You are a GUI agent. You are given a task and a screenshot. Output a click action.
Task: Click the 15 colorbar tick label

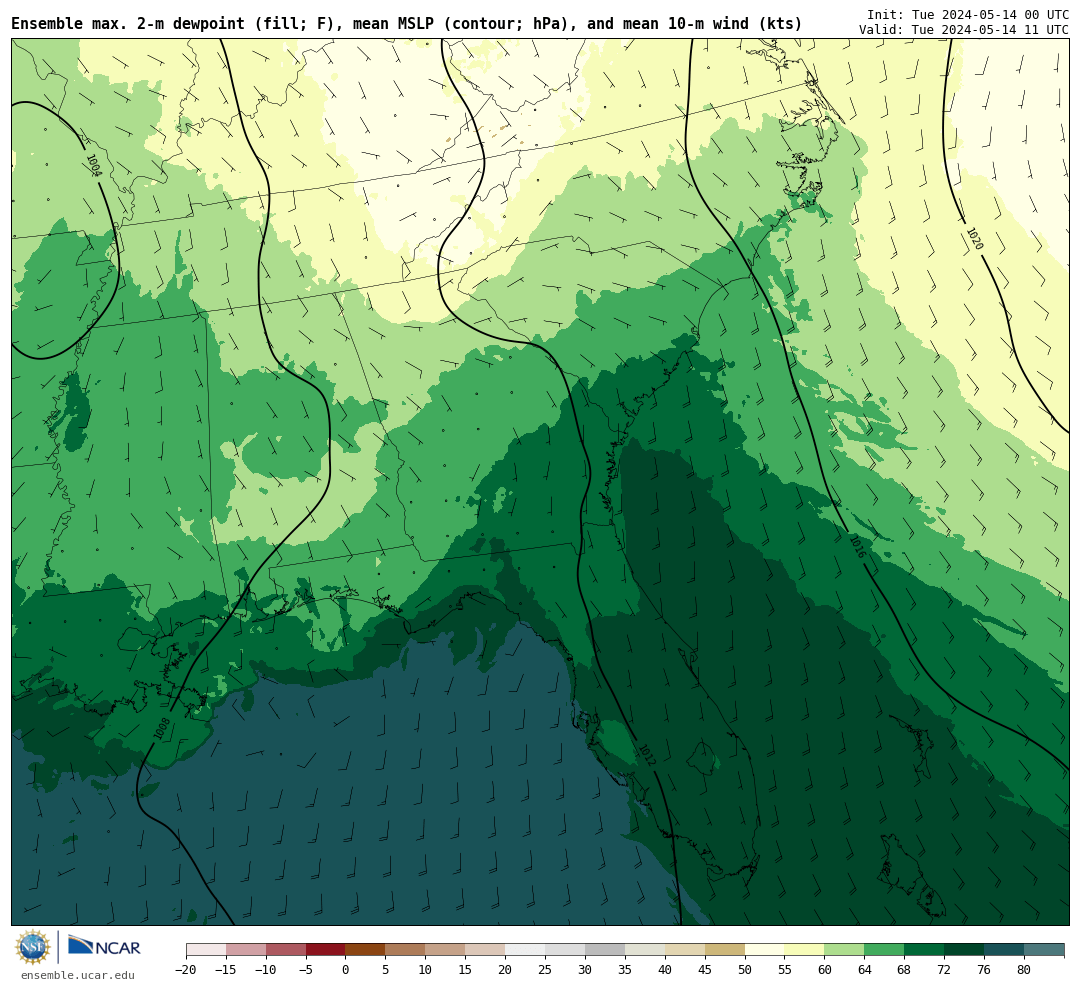click(x=466, y=970)
